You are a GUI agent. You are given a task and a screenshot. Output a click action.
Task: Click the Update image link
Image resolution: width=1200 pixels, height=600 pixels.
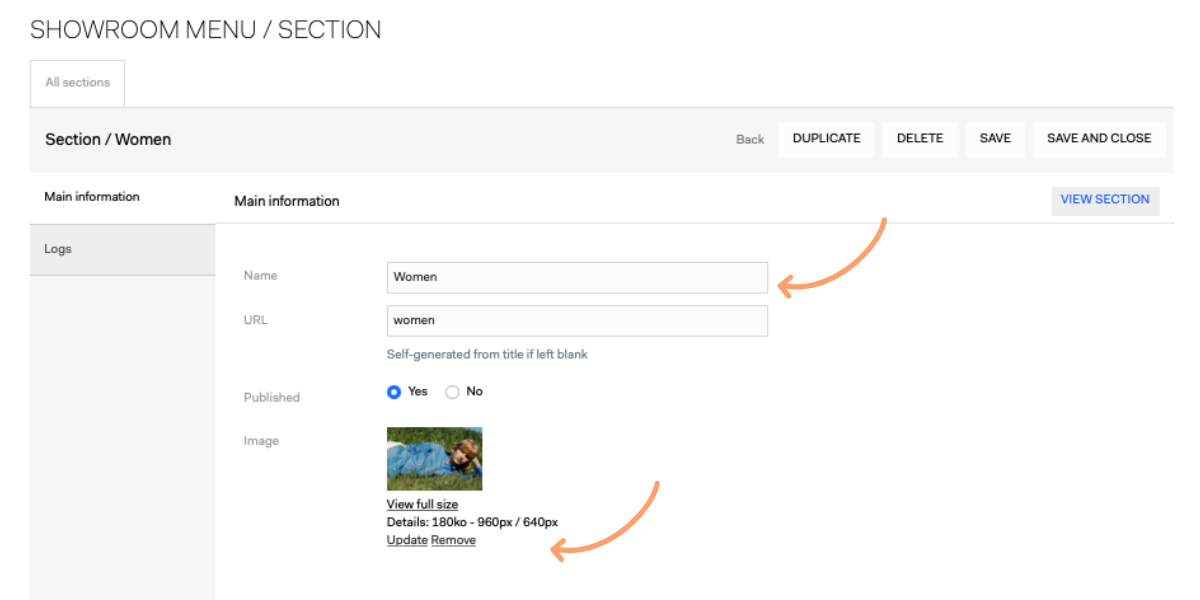click(x=407, y=541)
